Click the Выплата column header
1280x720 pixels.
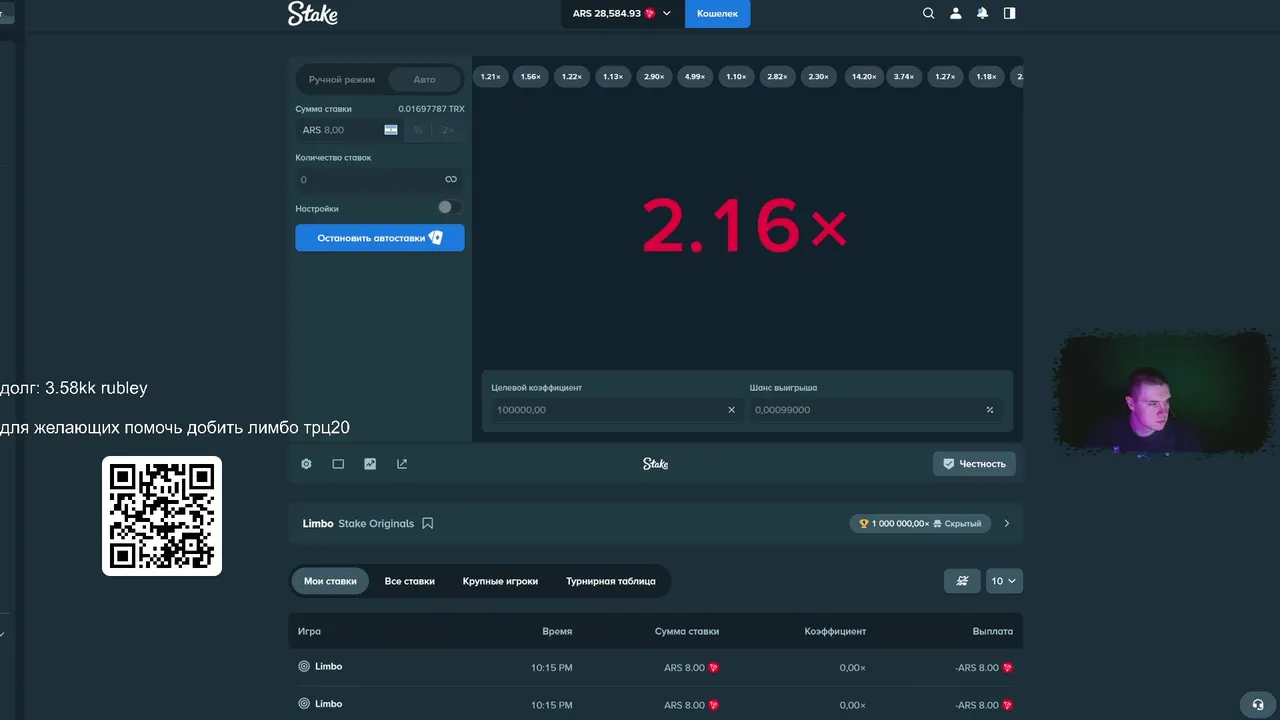pos(993,632)
